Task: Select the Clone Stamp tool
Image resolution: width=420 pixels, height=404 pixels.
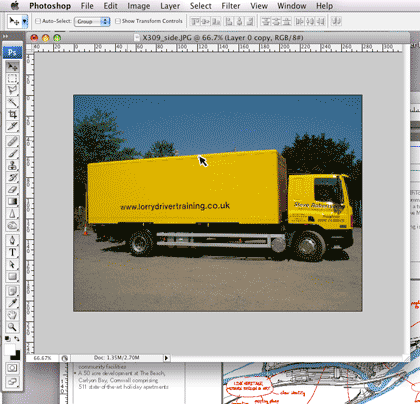Action: [13, 165]
